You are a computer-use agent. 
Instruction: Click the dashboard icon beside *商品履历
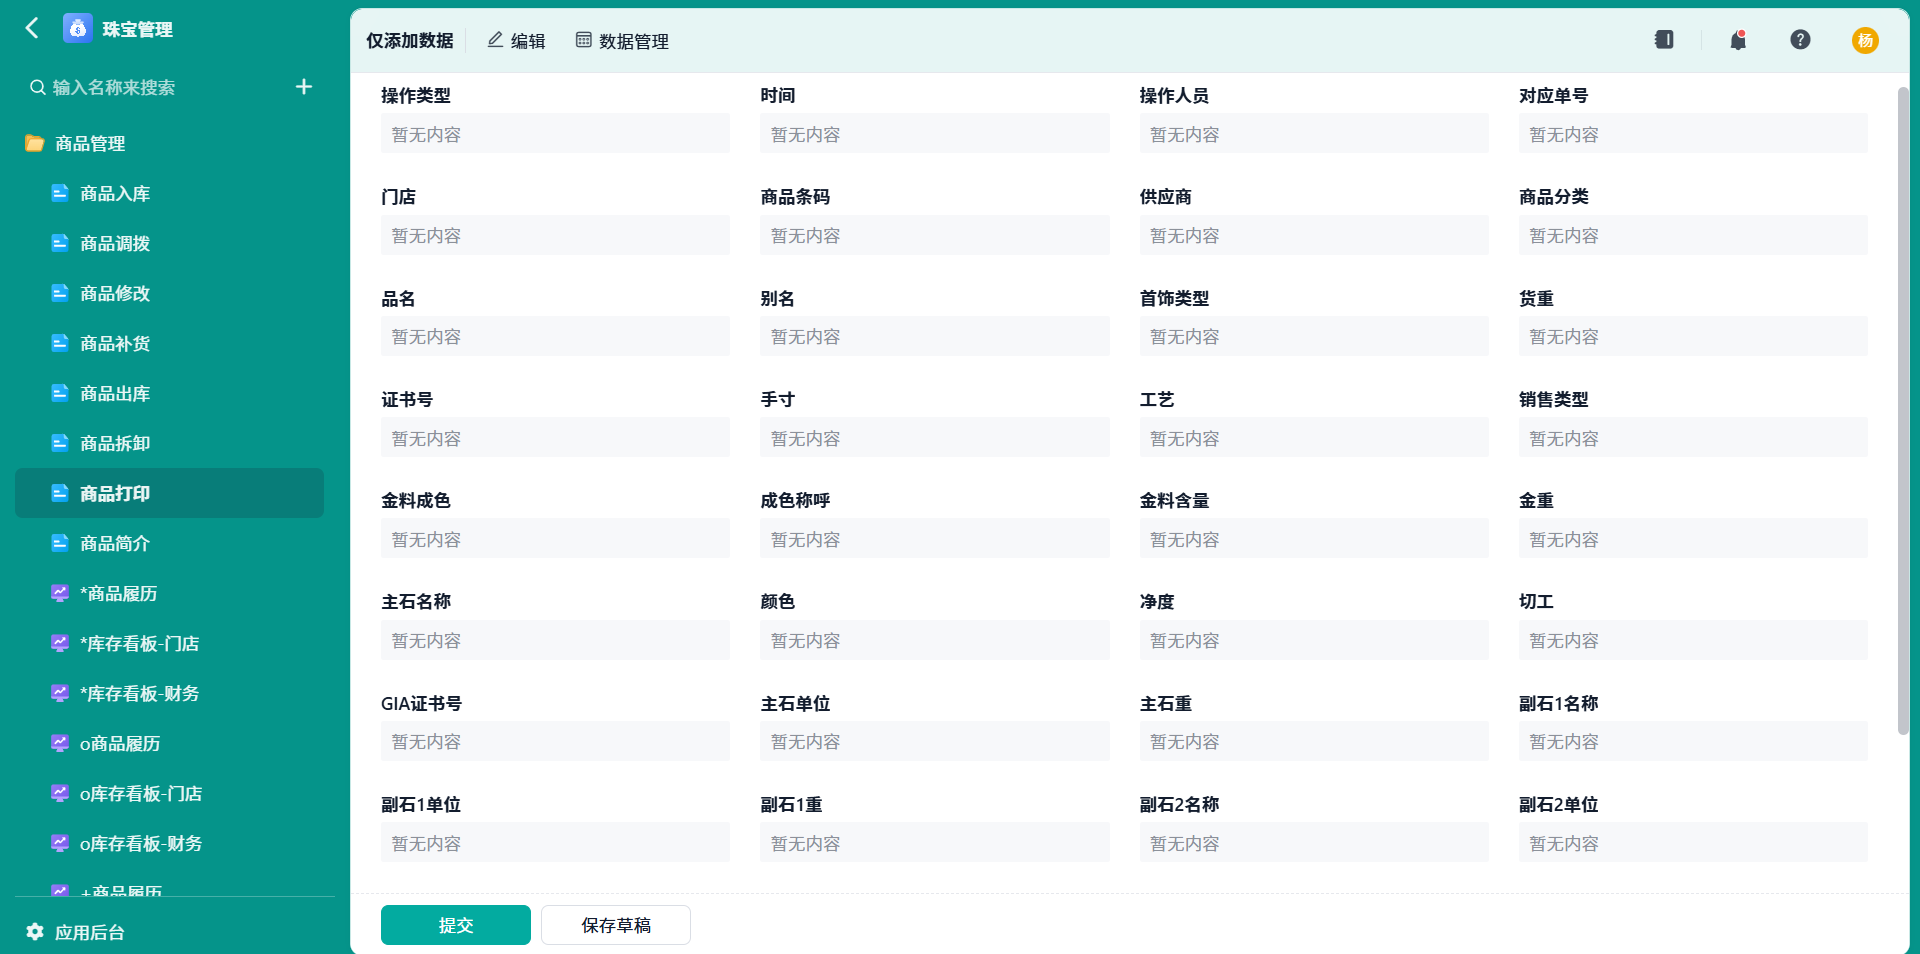coord(60,593)
